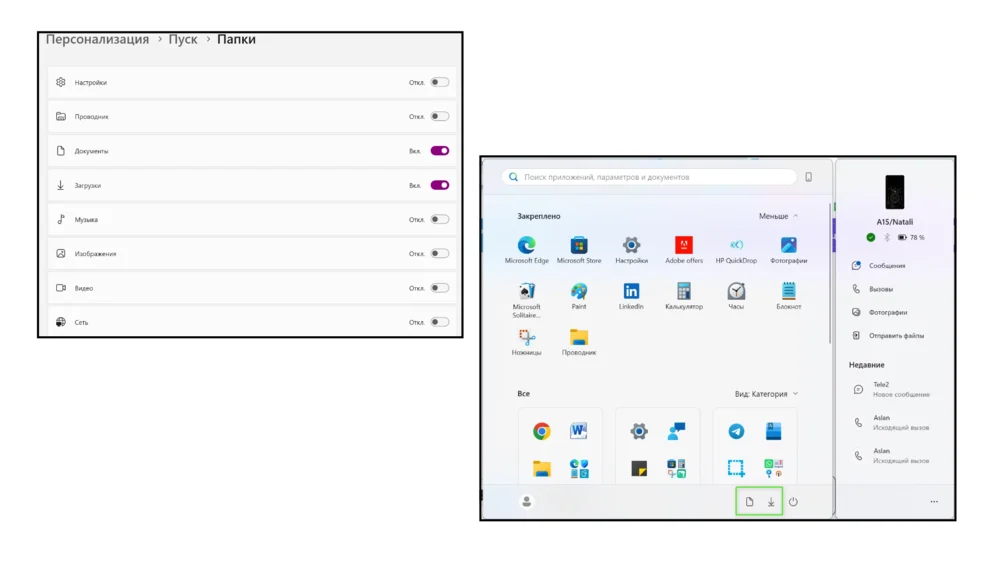The width and height of the screenshot is (1000, 563).
Task: Turn on the Изображения folder toggle
Action: pos(439,254)
